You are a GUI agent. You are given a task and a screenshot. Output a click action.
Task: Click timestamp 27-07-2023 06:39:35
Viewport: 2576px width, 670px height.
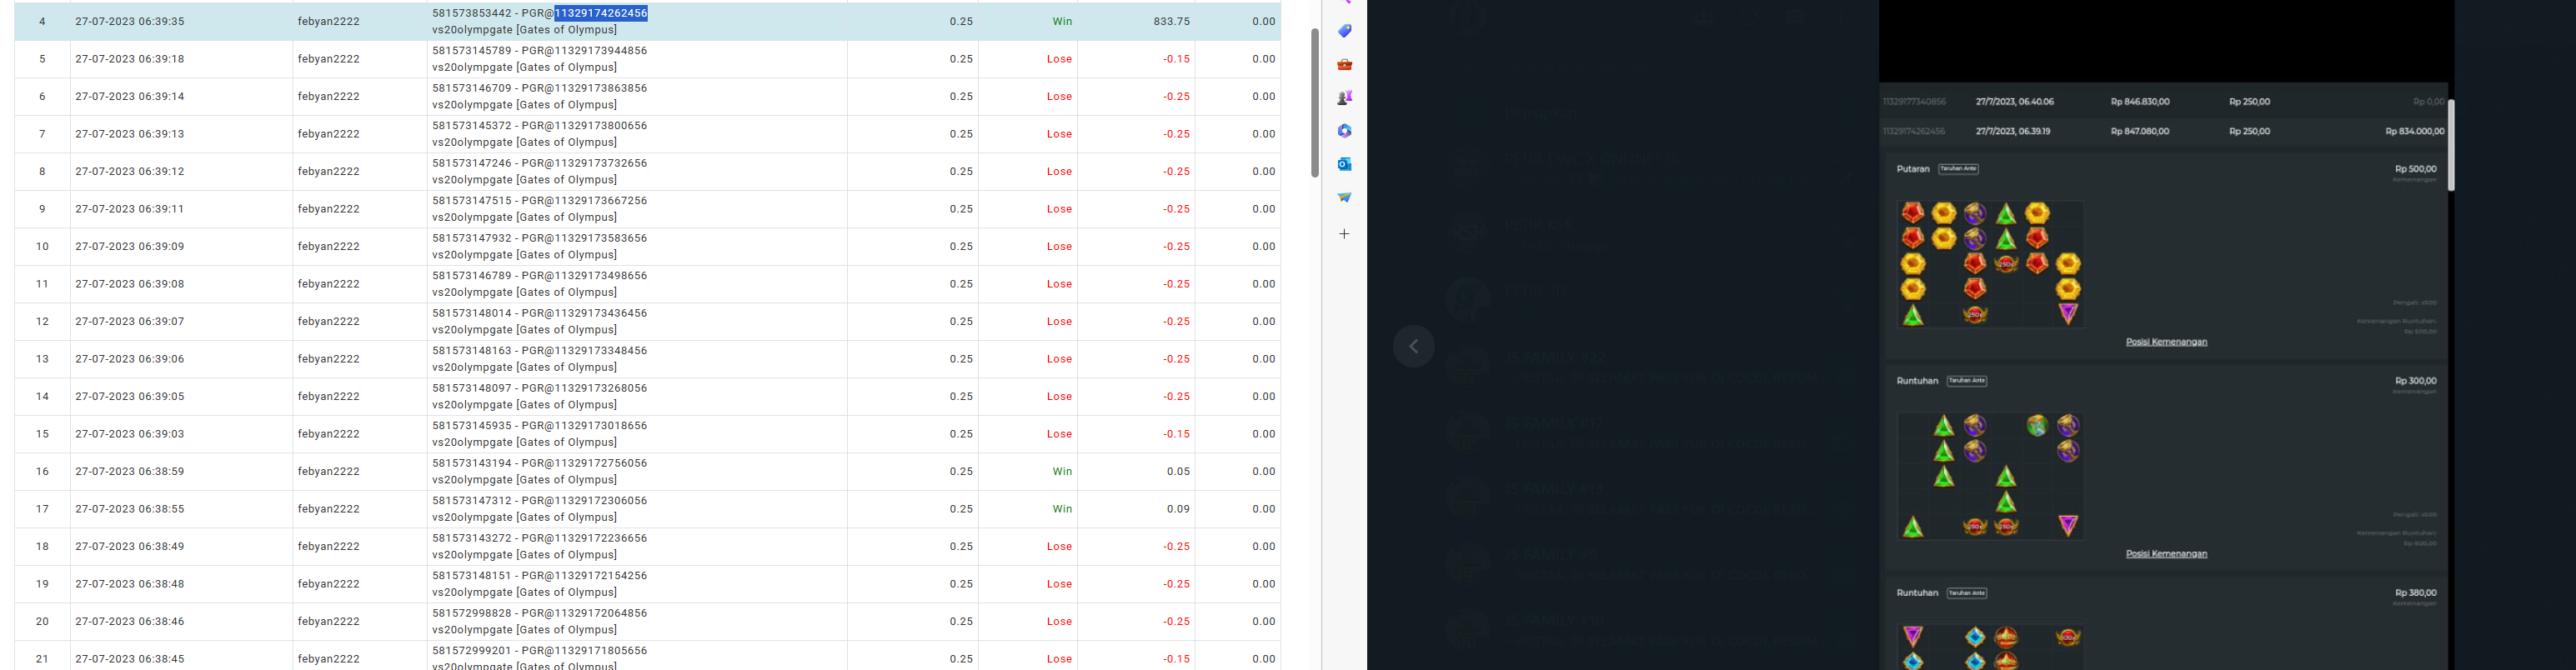tap(130, 21)
